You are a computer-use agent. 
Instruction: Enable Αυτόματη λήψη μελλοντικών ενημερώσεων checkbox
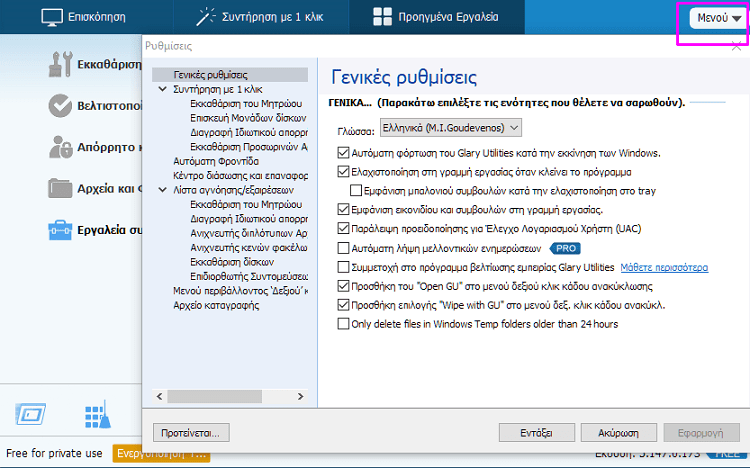pyautogui.click(x=343, y=248)
